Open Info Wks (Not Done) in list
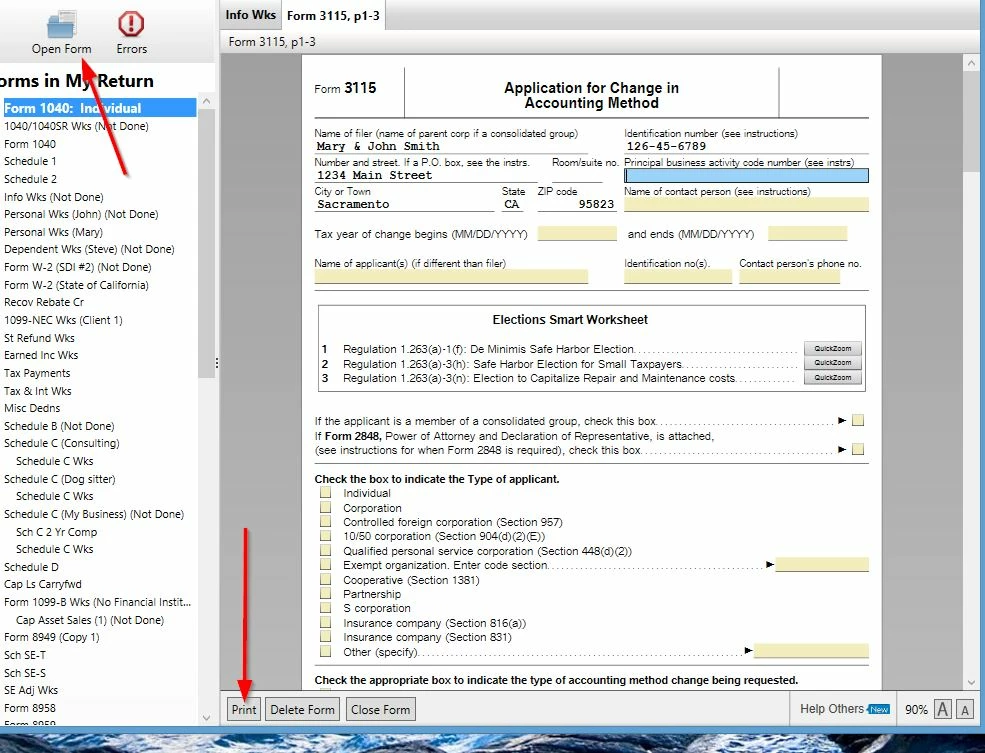 click(53, 197)
